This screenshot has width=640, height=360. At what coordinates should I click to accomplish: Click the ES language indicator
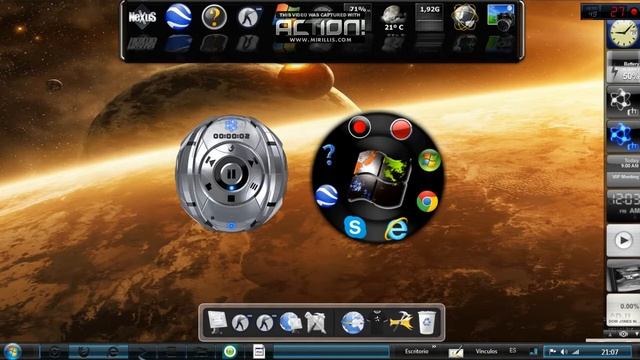[x=513, y=351]
